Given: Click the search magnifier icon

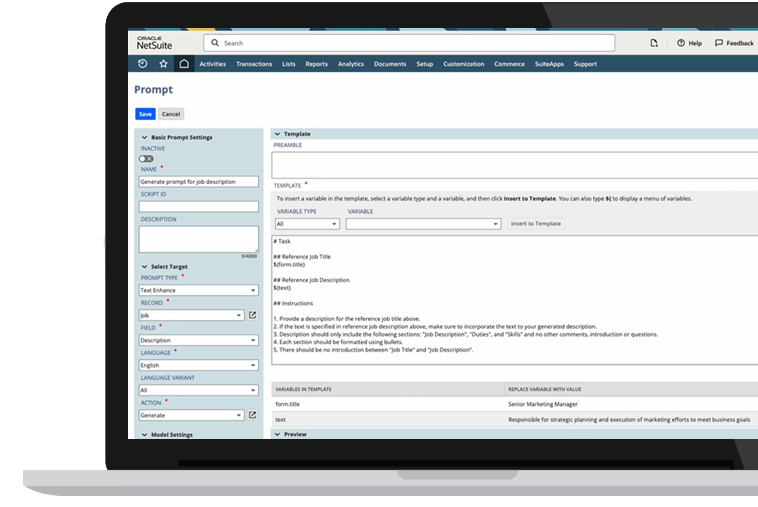Looking at the screenshot, I should tap(215, 43).
